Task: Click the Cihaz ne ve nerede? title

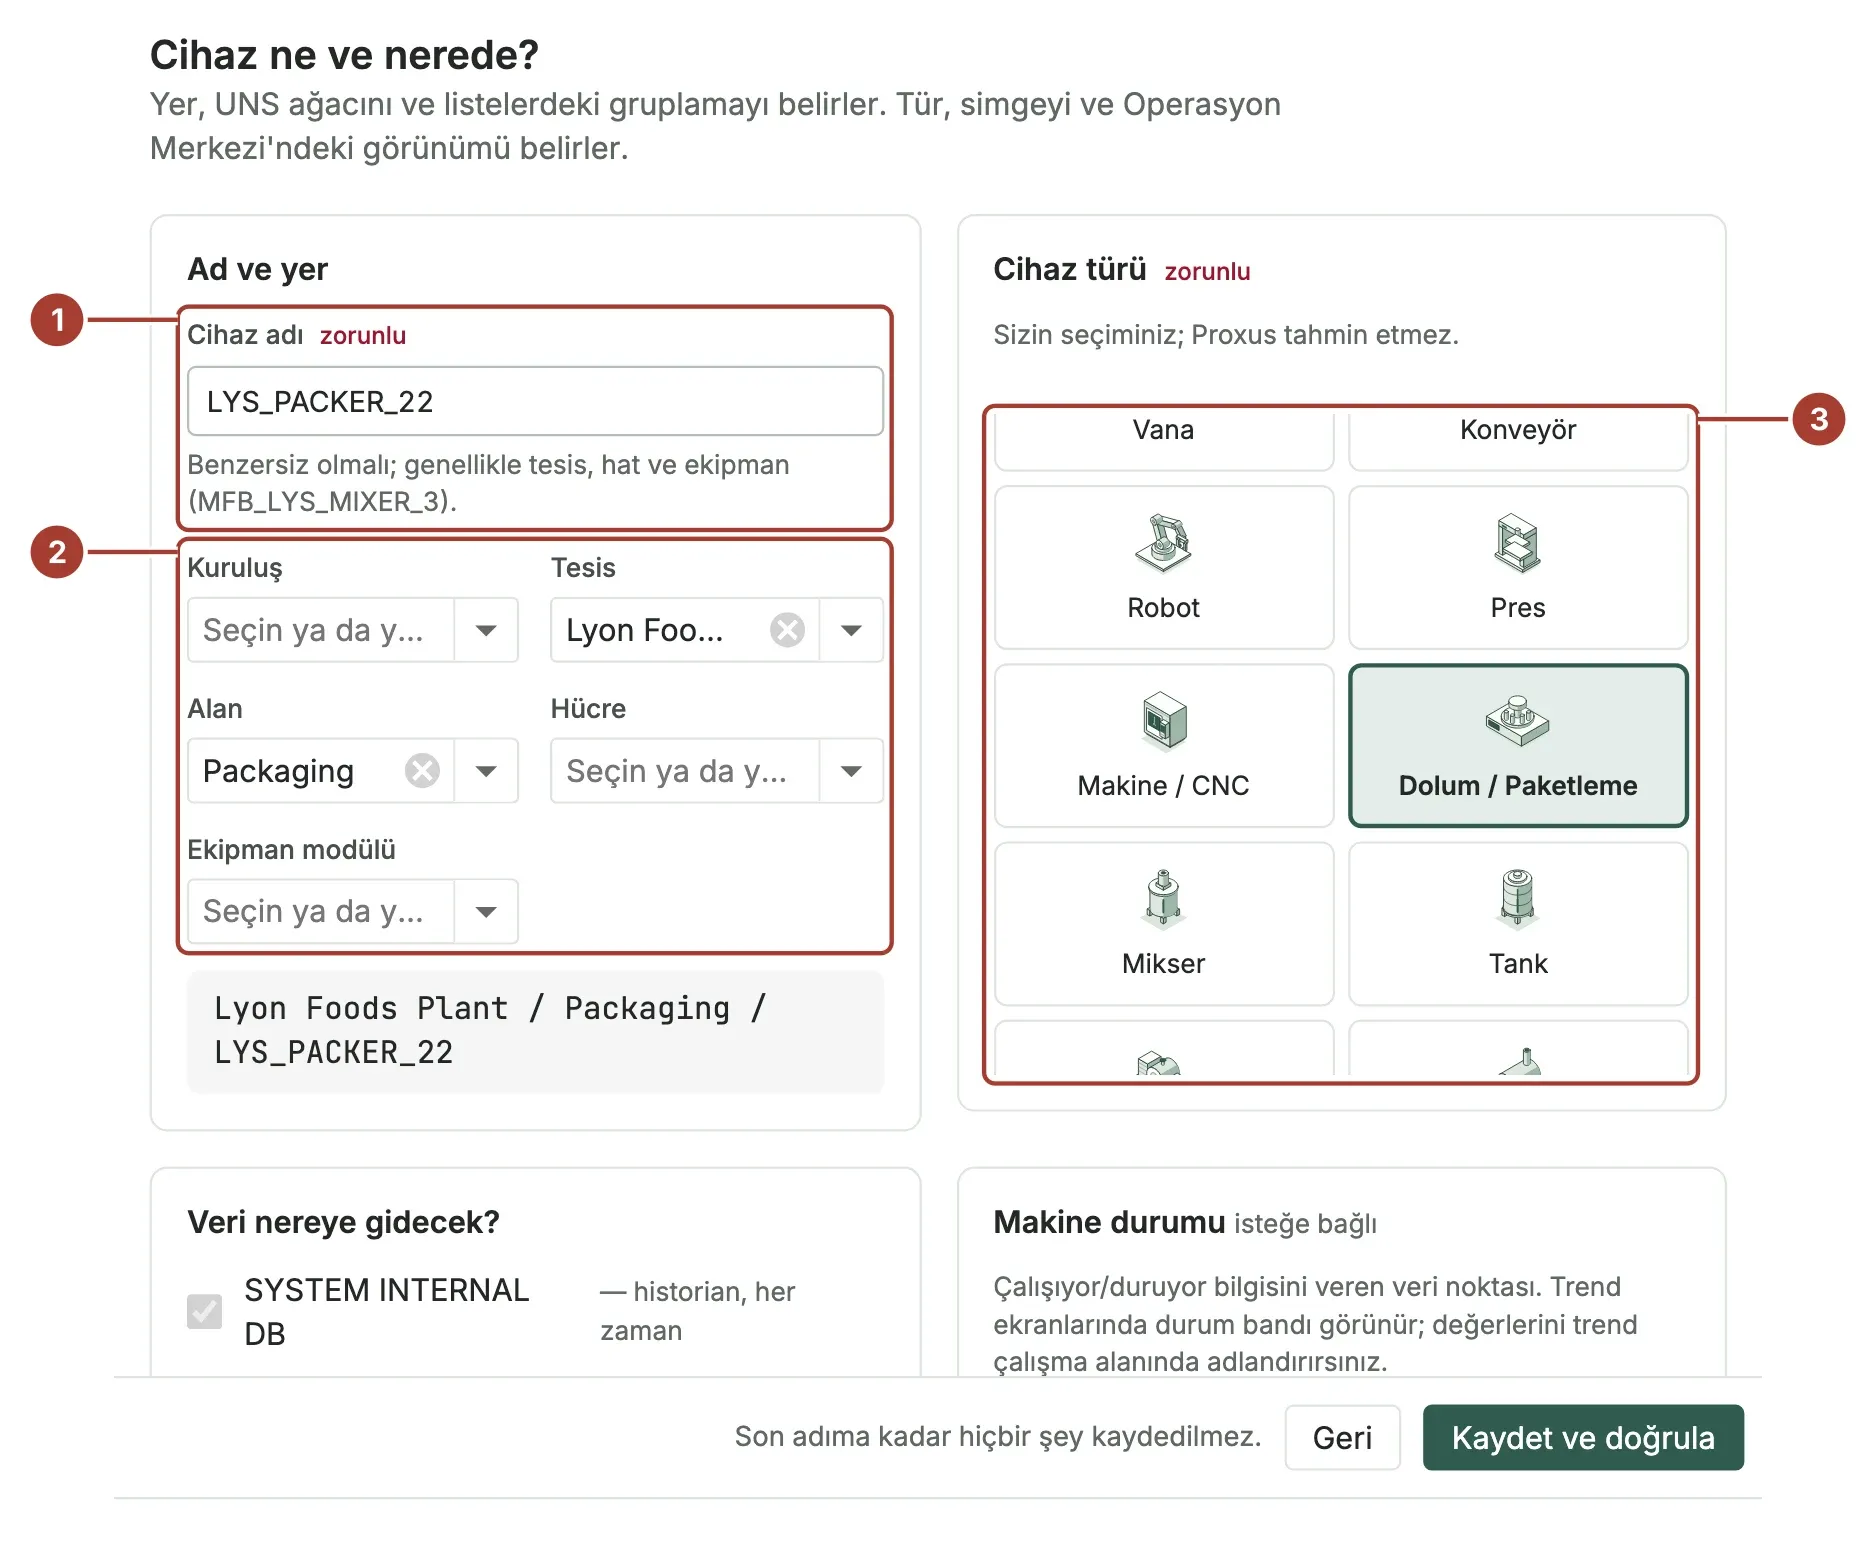Action: (344, 55)
